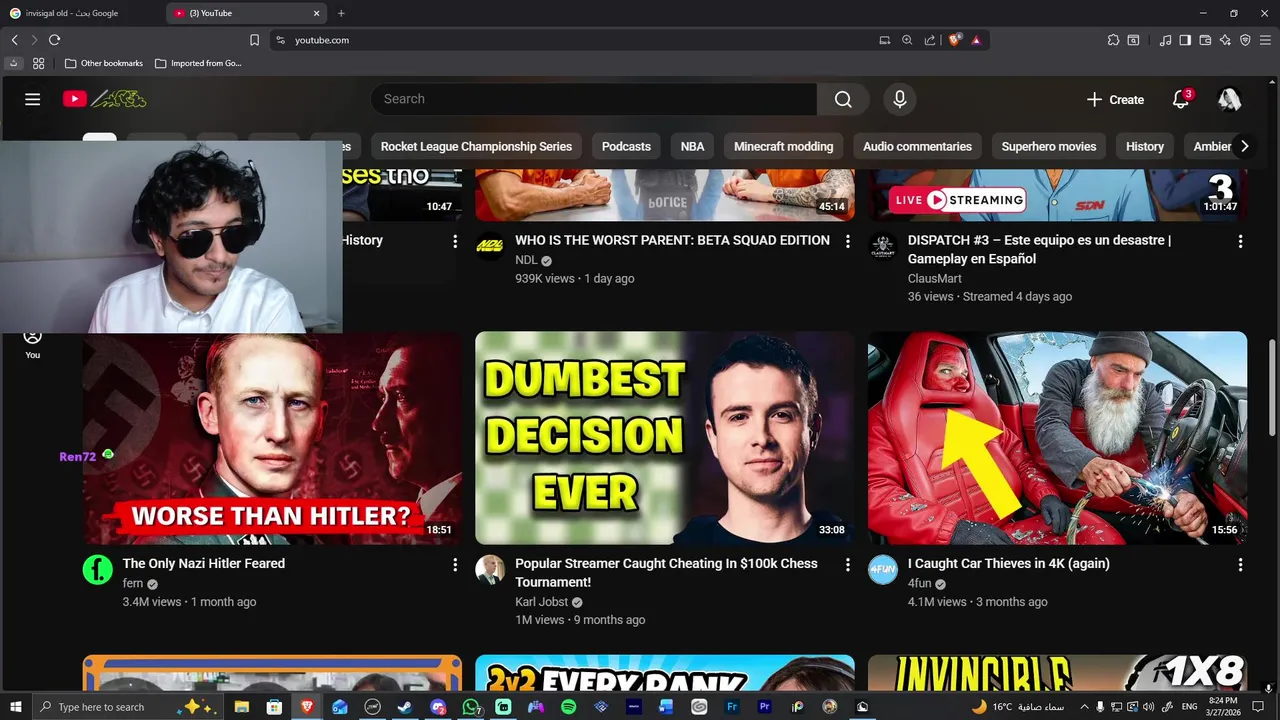Click the YouTube search input field
This screenshot has width=1280, height=720.
594,99
